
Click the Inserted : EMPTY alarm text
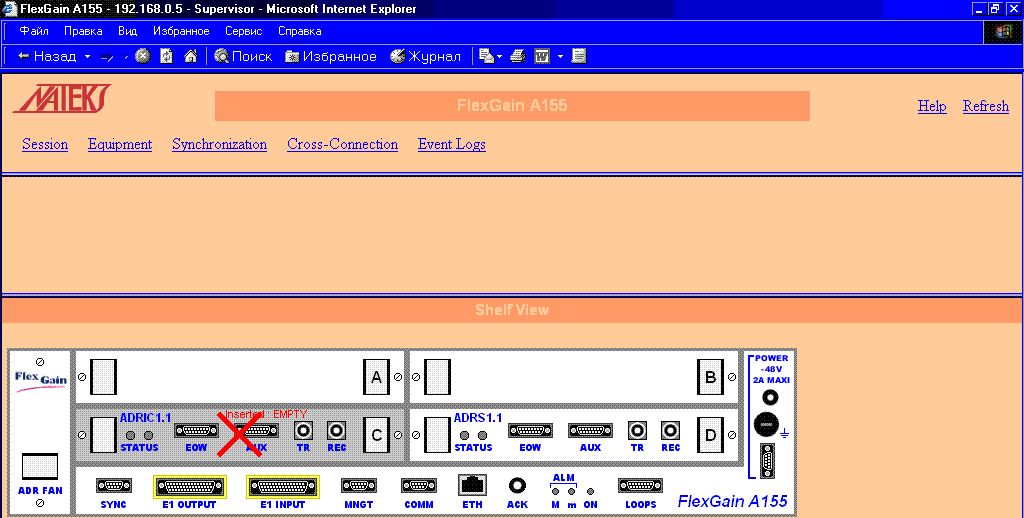pyautogui.click(x=266, y=414)
